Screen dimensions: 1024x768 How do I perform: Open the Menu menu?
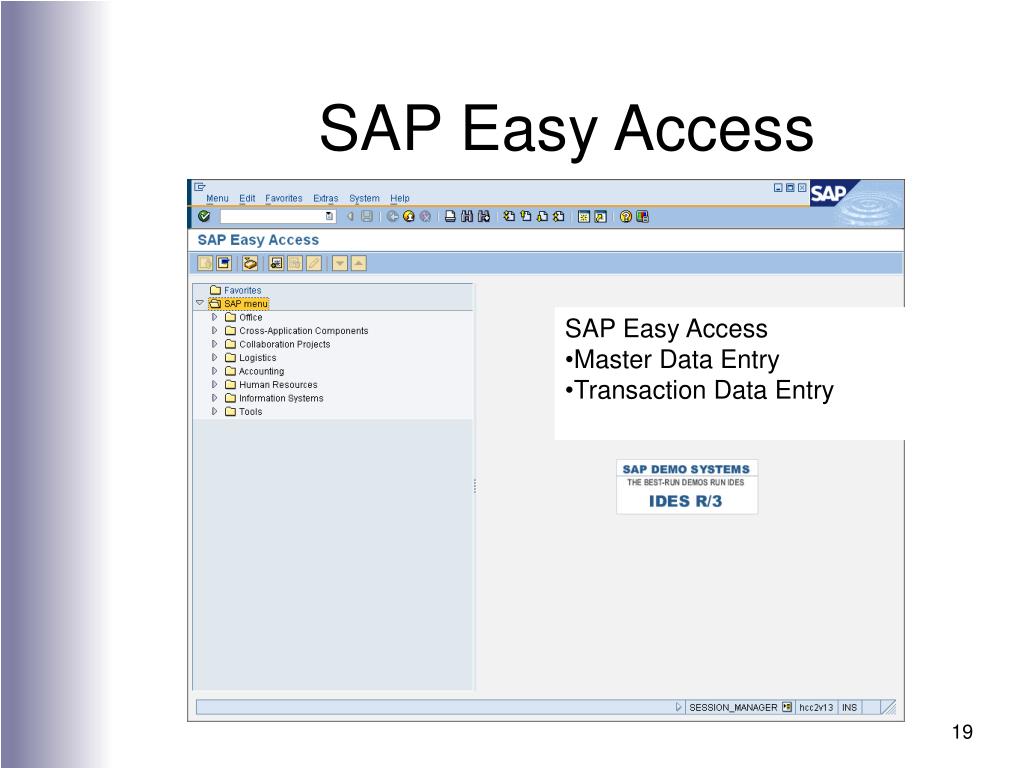pyautogui.click(x=217, y=199)
